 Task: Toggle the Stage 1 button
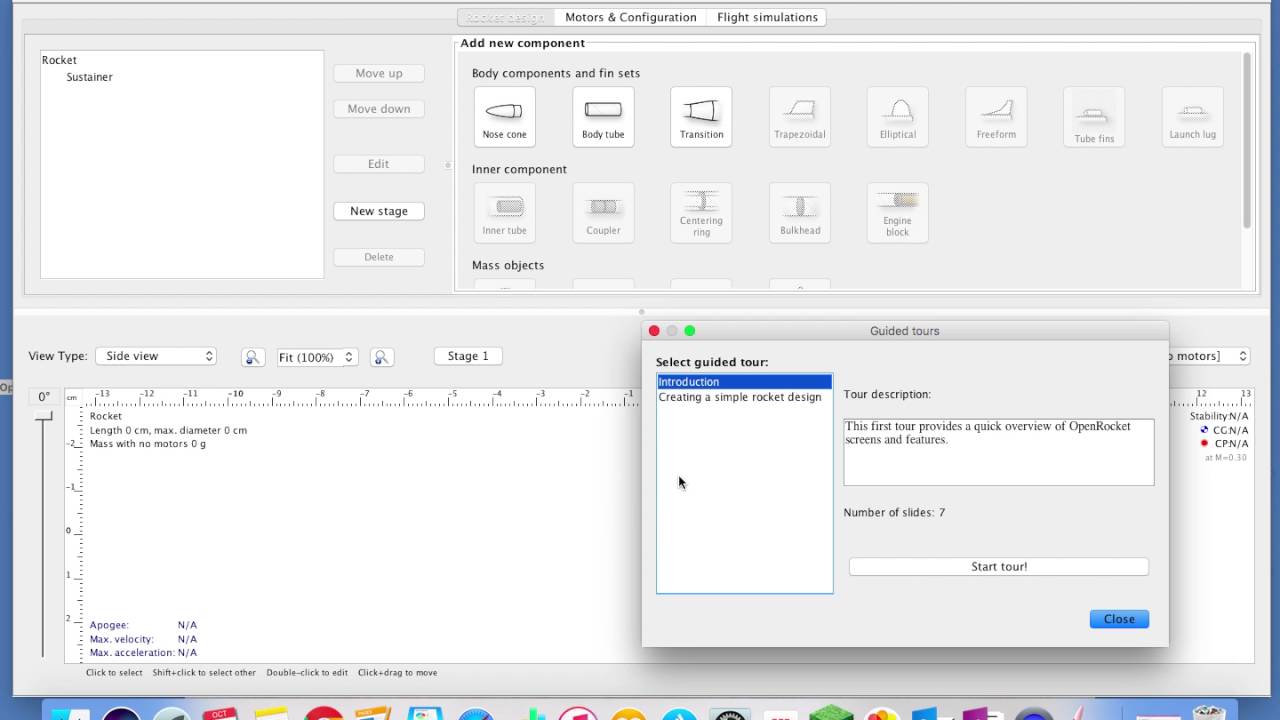coord(468,356)
